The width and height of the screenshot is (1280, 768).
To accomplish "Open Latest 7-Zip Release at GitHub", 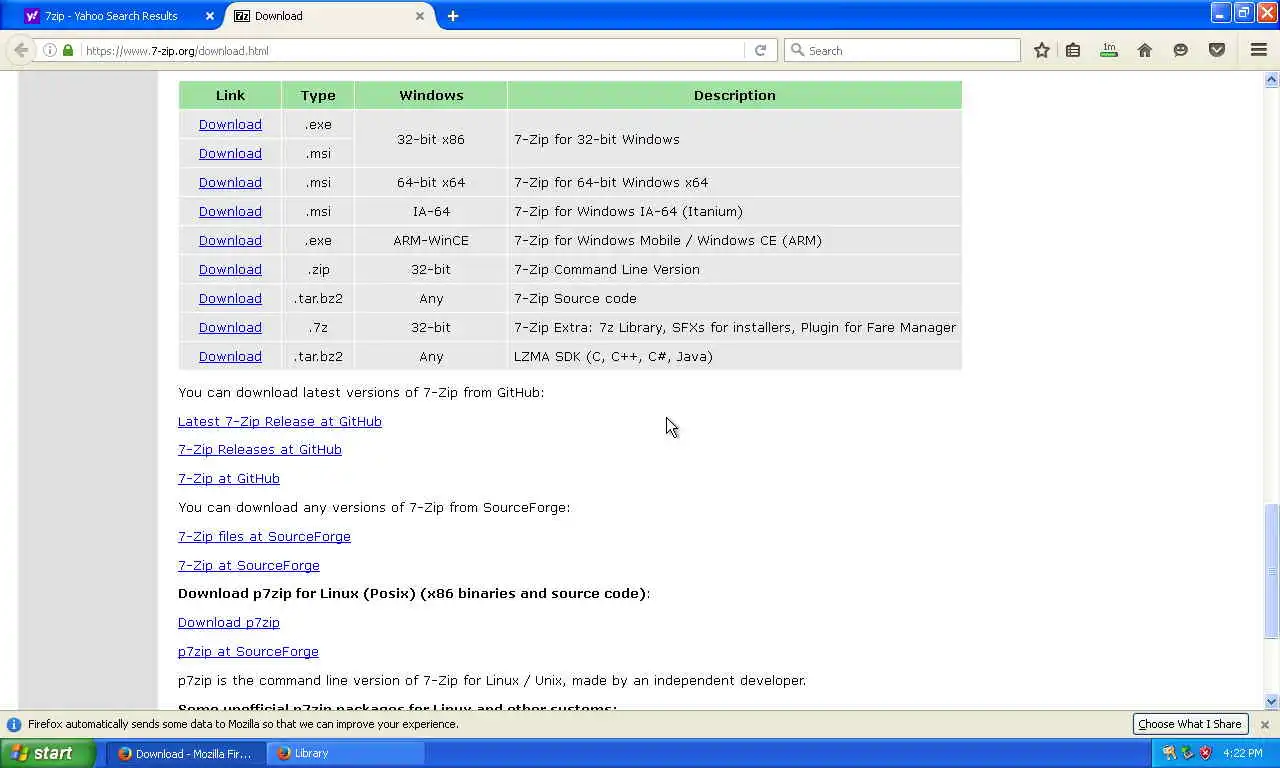I will click(x=280, y=421).
